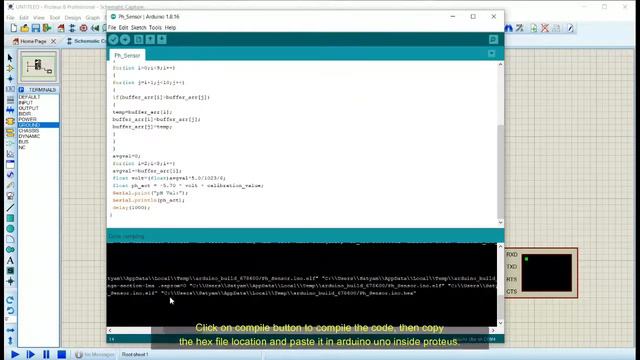Click Proteus red X delete toolbar icon
Screen dimensions: 640x360
545,28
